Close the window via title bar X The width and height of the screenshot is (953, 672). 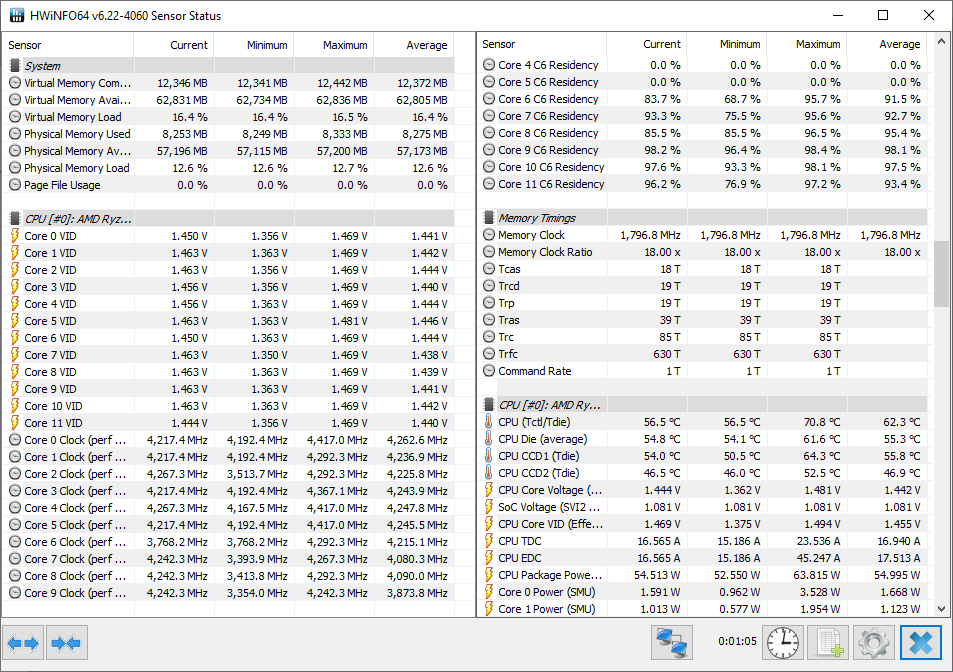pos(929,15)
